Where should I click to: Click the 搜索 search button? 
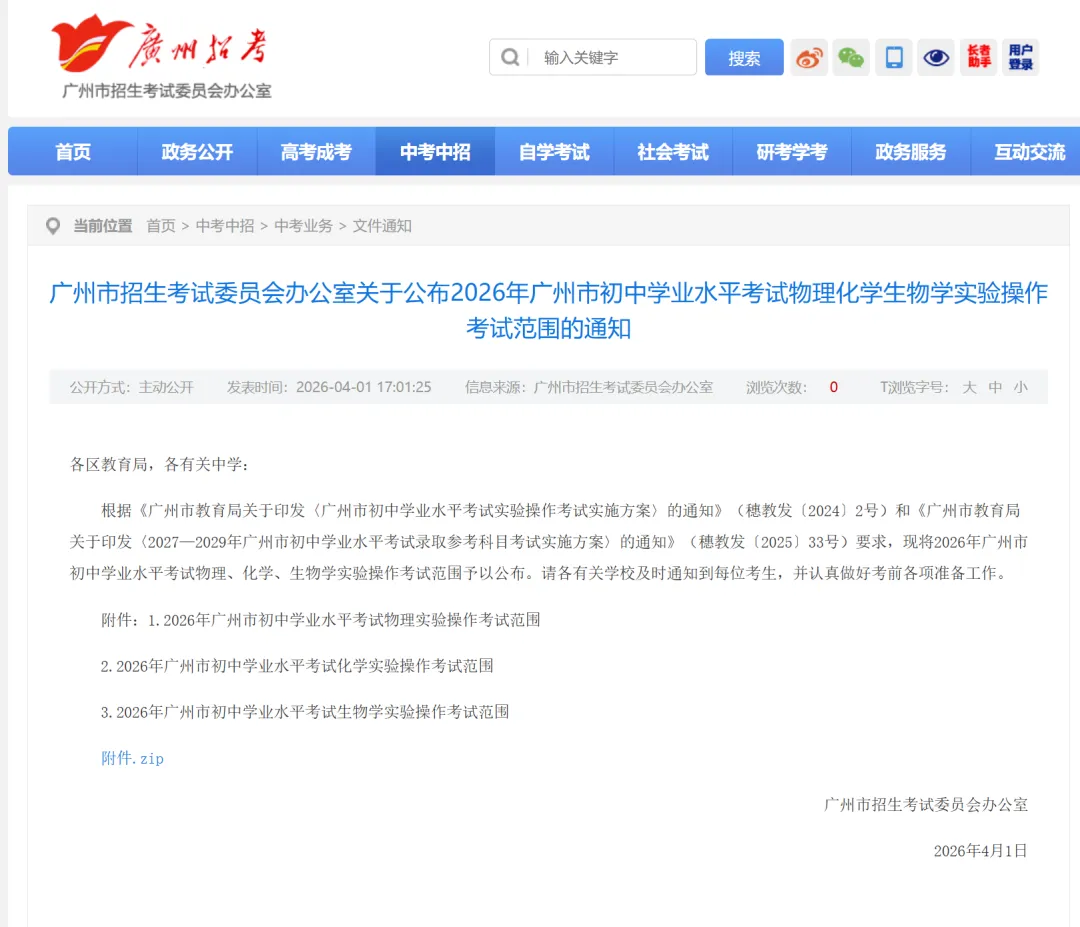[743, 57]
